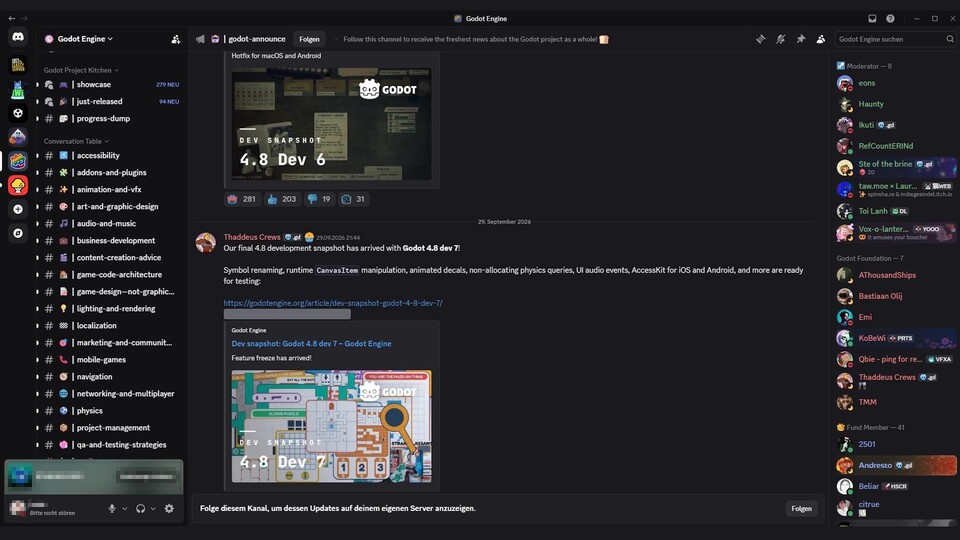Toggle the reaction with count 31
This screenshot has width=960, height=540.
pos(353,199)
